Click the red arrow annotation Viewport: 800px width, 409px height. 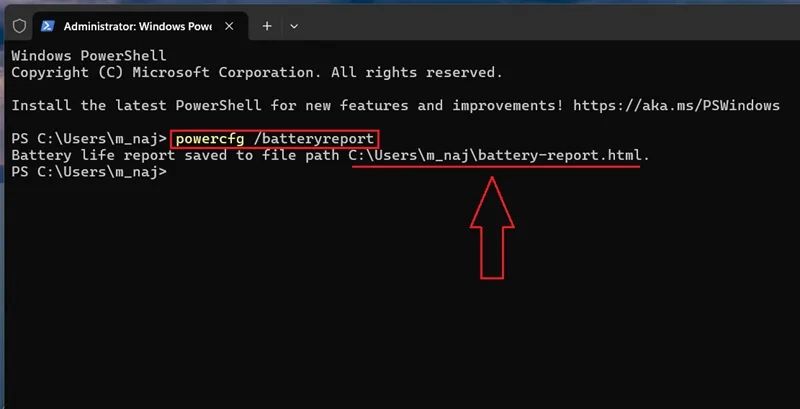[x=492, y=227]
